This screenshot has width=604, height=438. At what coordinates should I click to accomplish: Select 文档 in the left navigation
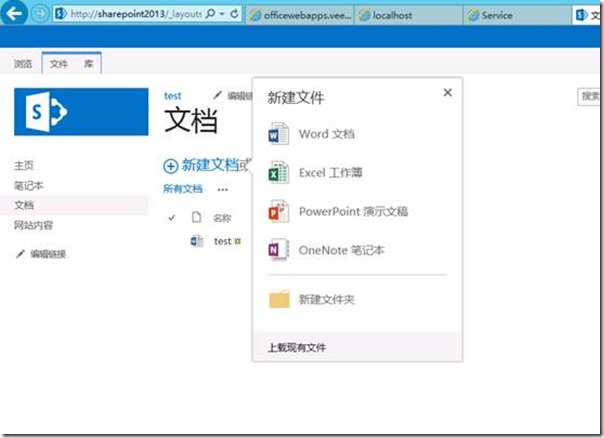coord(24,205)
